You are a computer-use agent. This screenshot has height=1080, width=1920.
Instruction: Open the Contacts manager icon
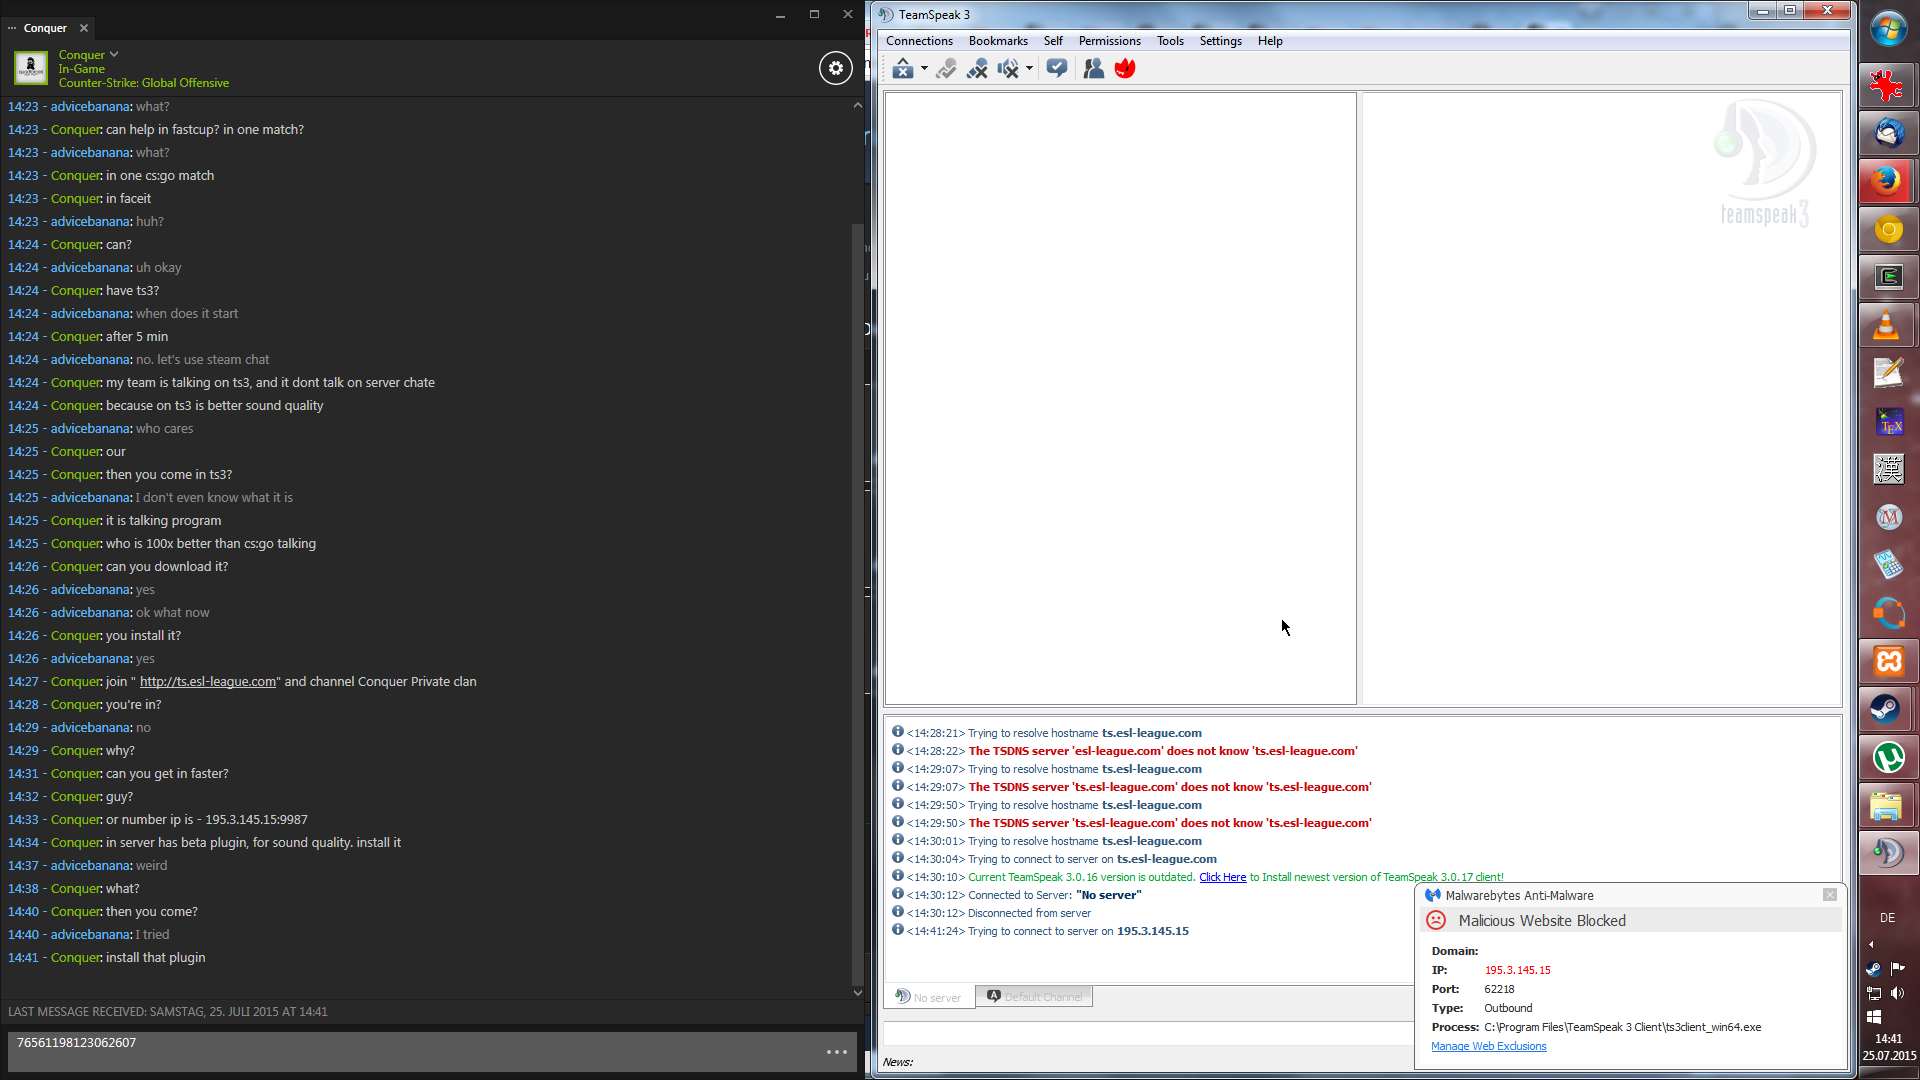click(1094, 68)
